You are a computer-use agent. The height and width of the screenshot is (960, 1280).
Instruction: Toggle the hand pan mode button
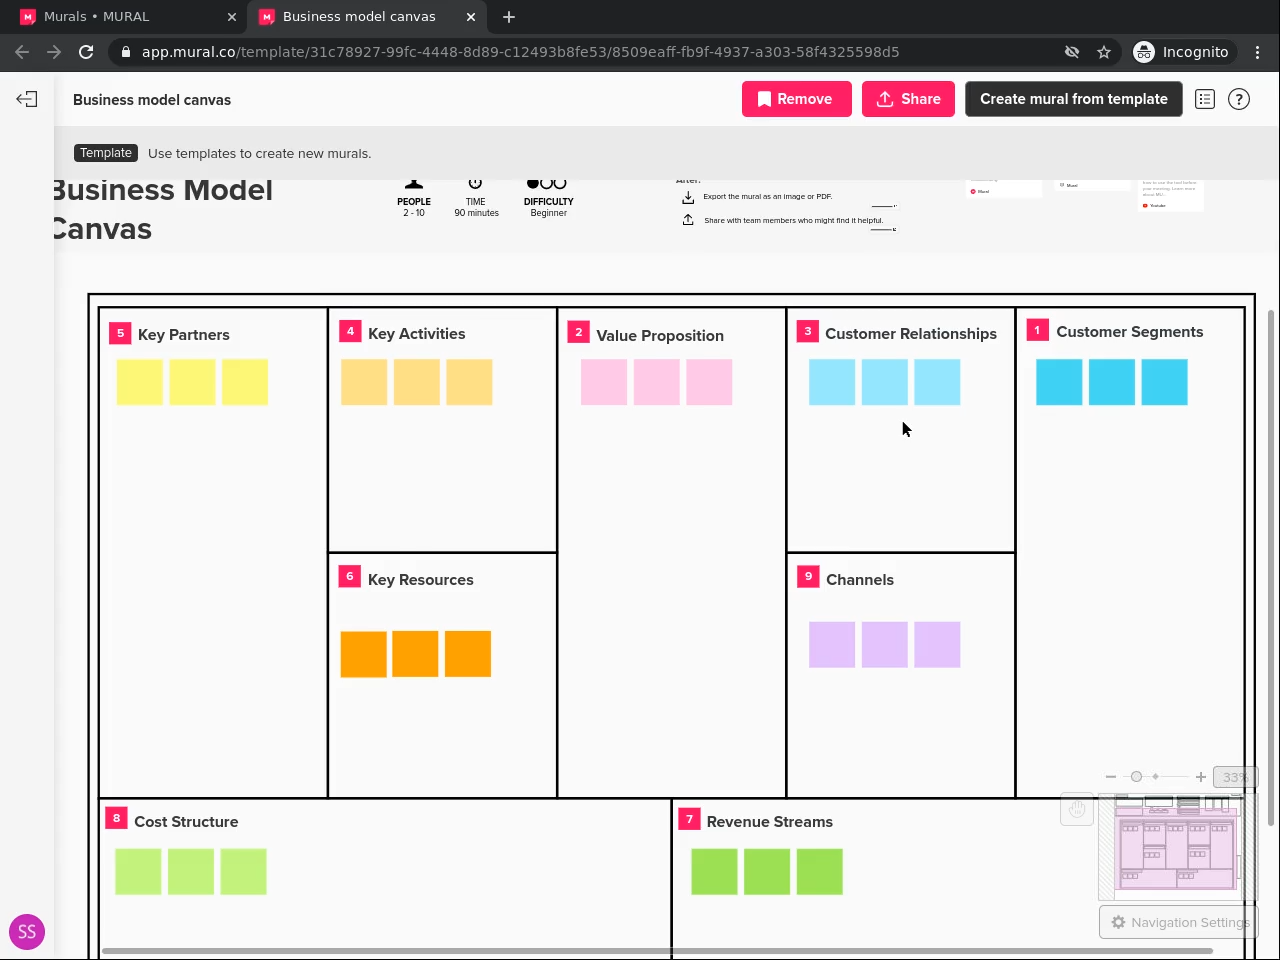click(1077, 810)
